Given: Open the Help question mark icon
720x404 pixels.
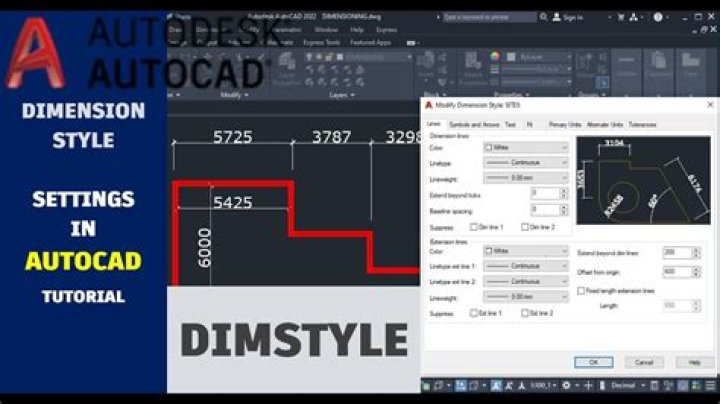Looking at the screenshot, I should [x=658, y=17].
